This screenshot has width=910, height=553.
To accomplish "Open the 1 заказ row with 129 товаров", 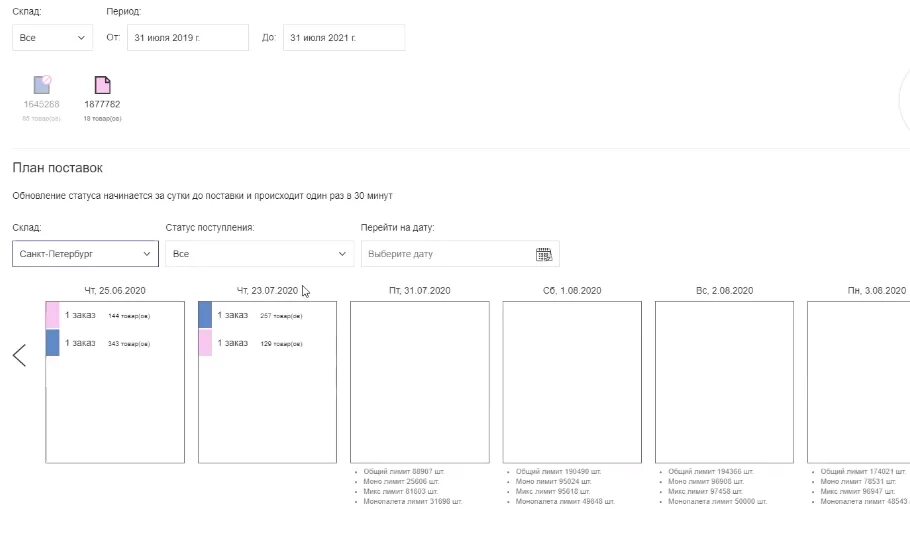I will (x=268, y=343).
